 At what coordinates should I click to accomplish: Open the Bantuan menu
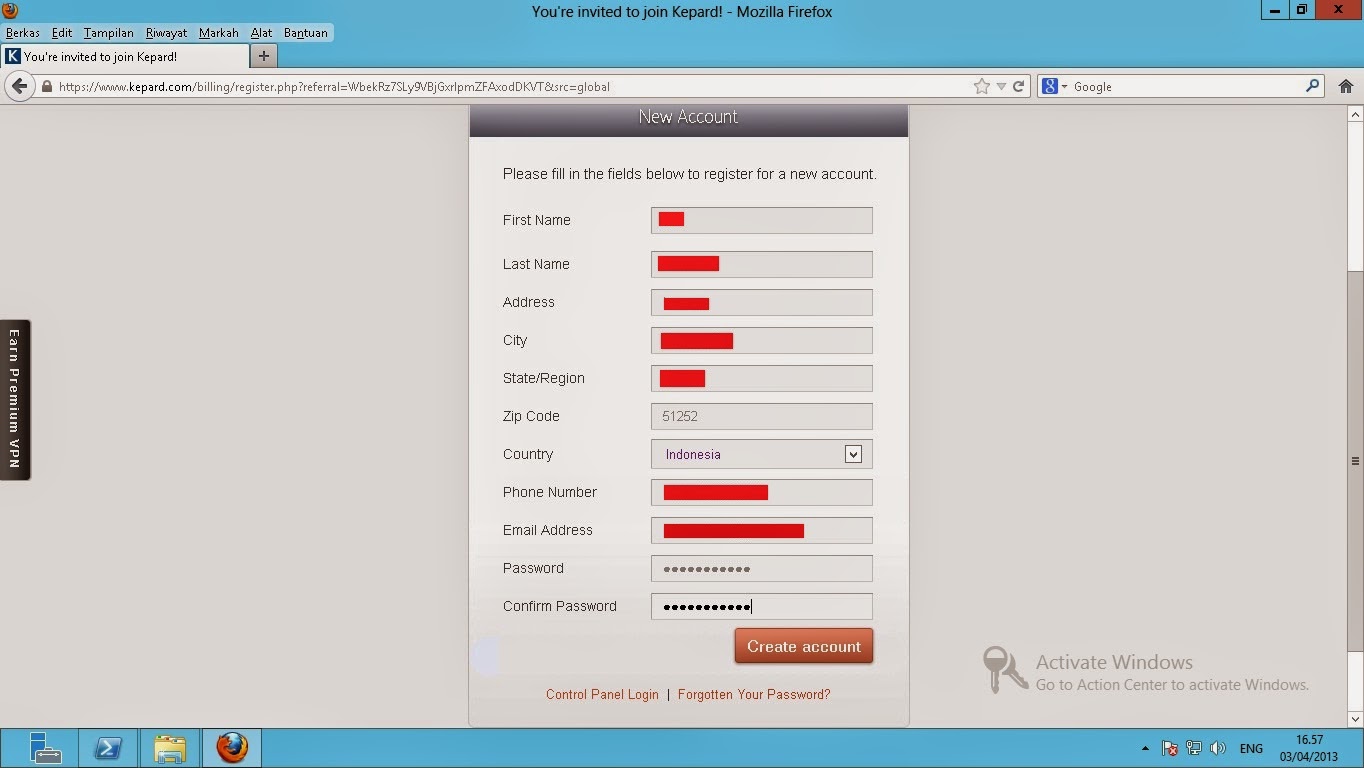(306, 33)
